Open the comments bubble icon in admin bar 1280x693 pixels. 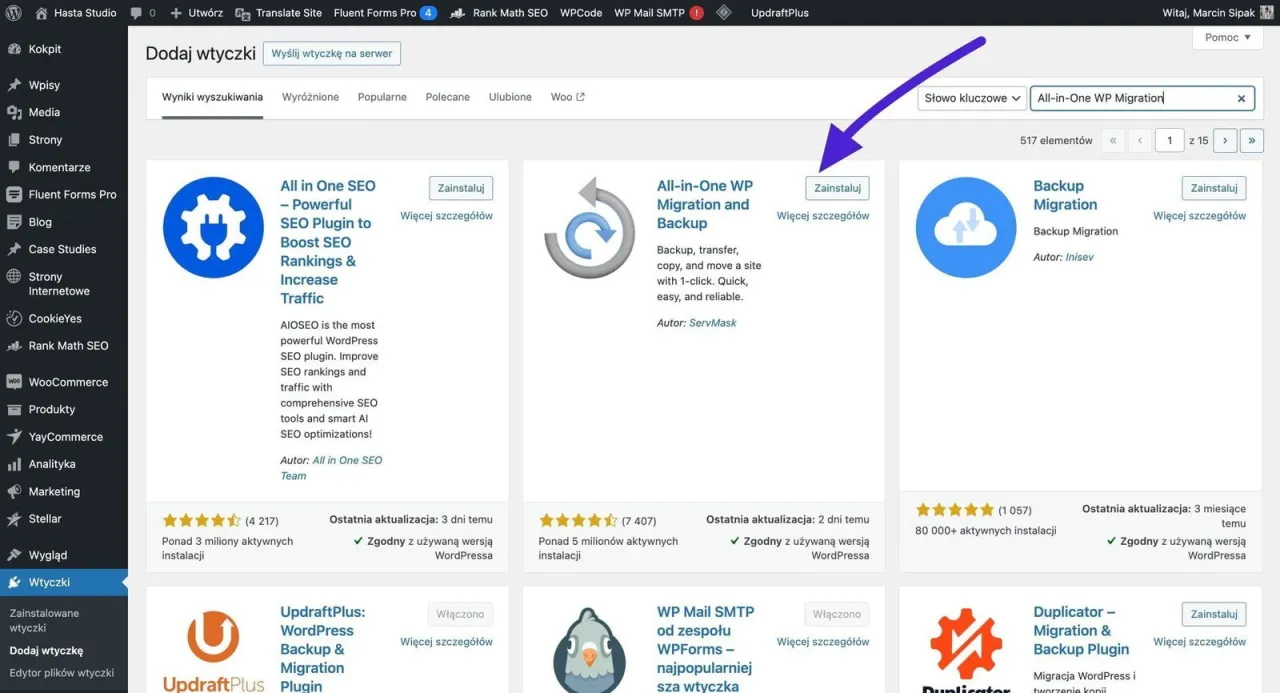click(x=135, y=12)
